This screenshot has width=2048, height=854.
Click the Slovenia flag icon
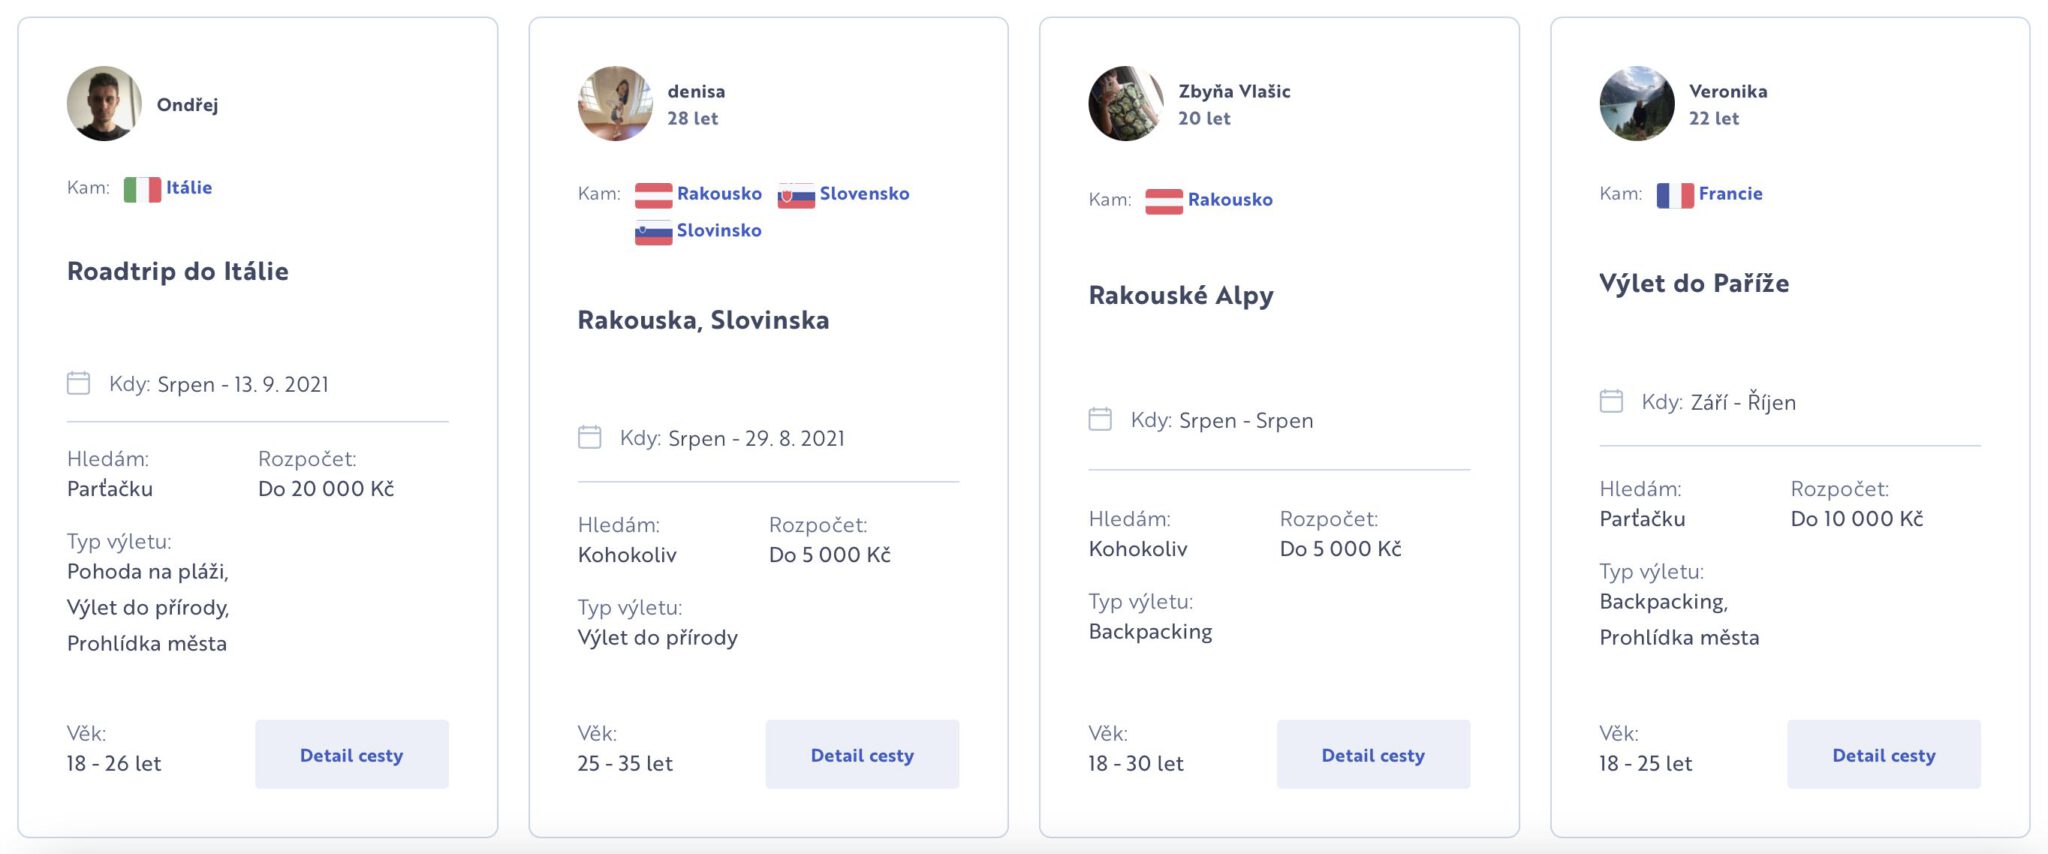653,232
